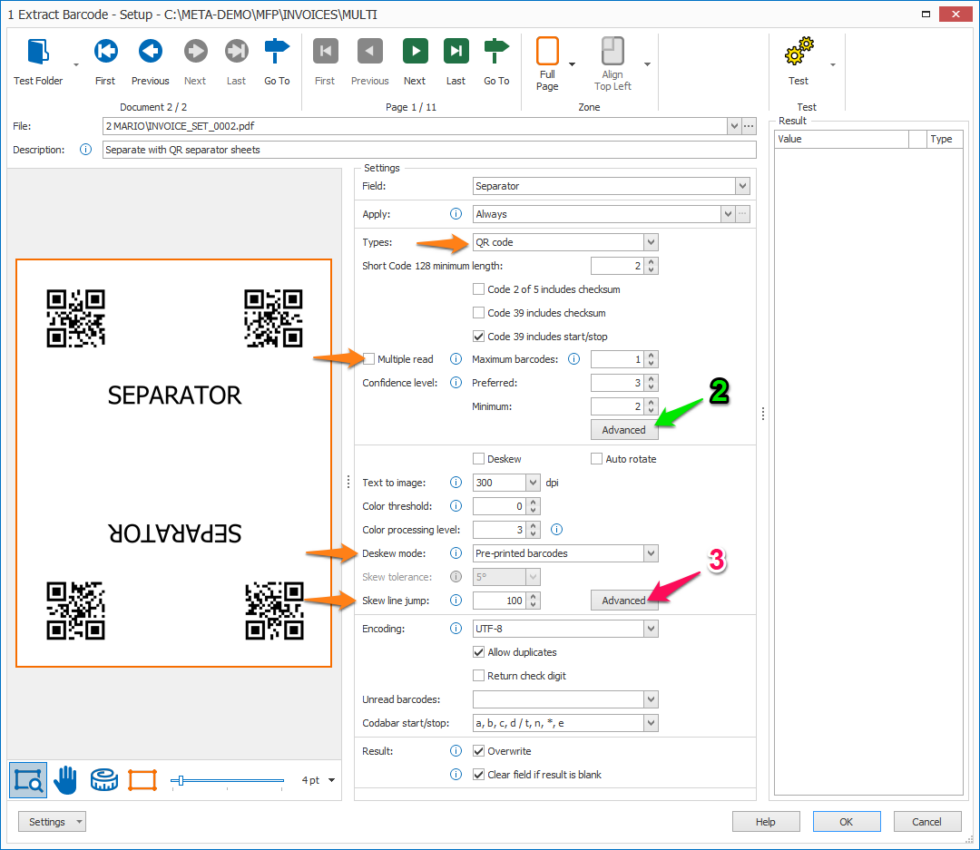Select the Test Folder icon

pos(37,50)
